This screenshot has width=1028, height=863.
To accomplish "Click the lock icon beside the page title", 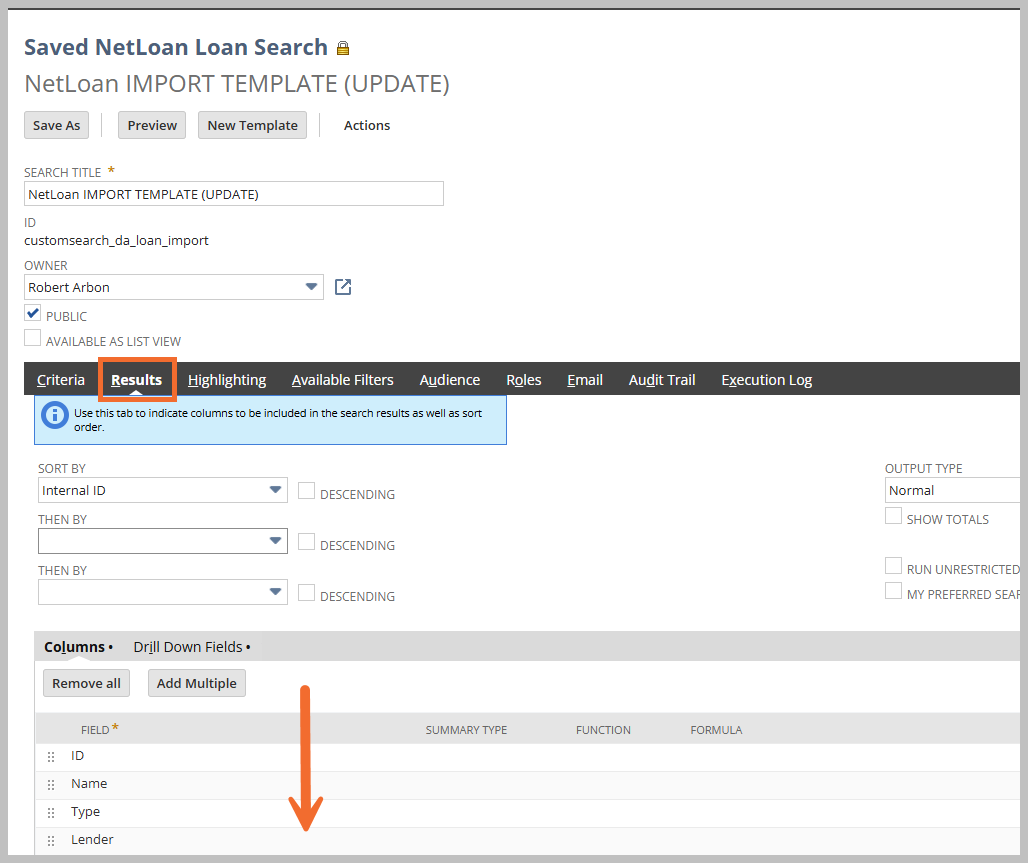I will coord(343,48).
